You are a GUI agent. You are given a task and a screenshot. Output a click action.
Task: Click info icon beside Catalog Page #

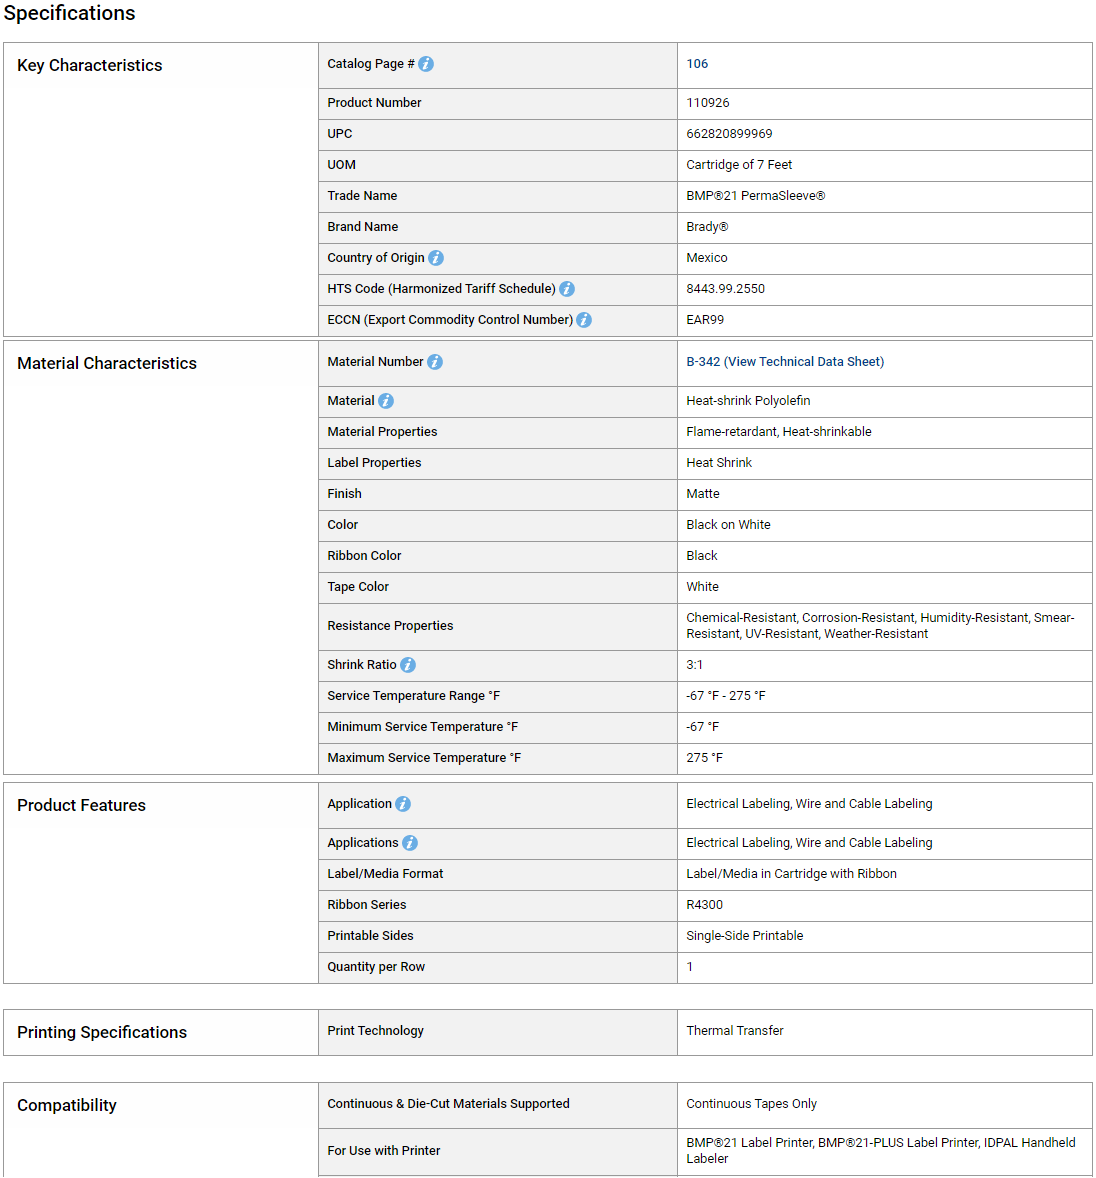[x=426, y=65]
